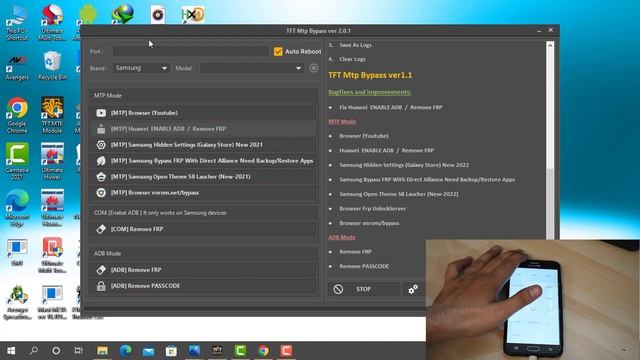The width and height of the screenshot is (640, 360).
Task: Click the "Bugfixes and improvements:" text
Action: point(369,92)
